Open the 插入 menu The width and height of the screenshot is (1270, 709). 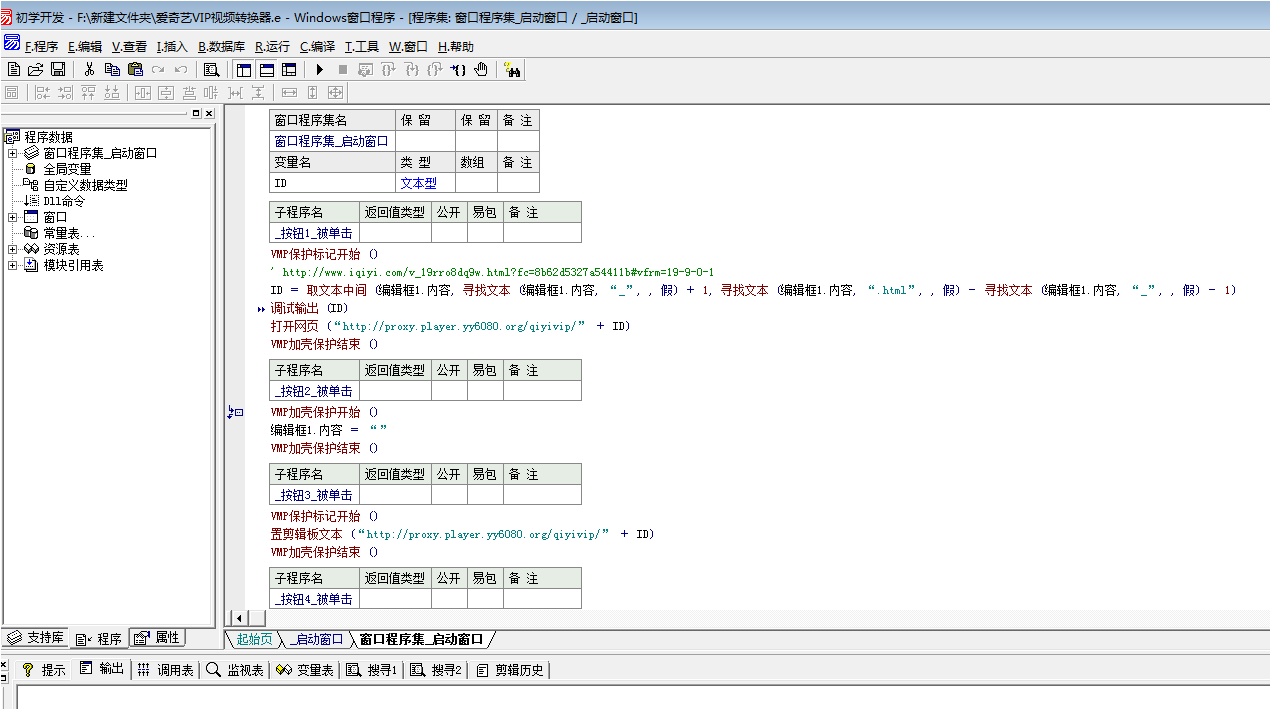coord(172,46)
